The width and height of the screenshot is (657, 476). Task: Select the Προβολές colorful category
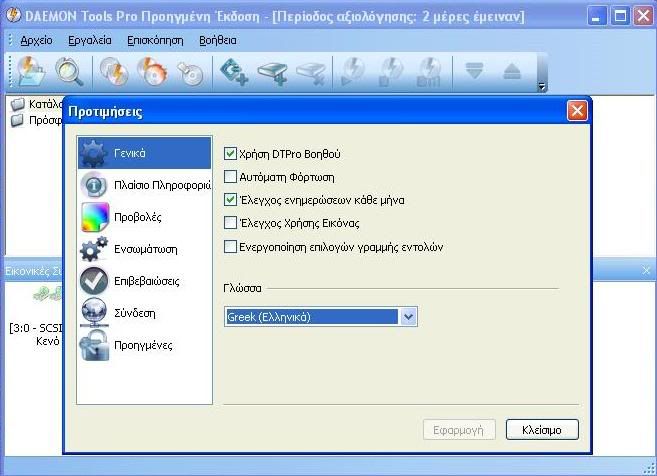click(145, 217)
